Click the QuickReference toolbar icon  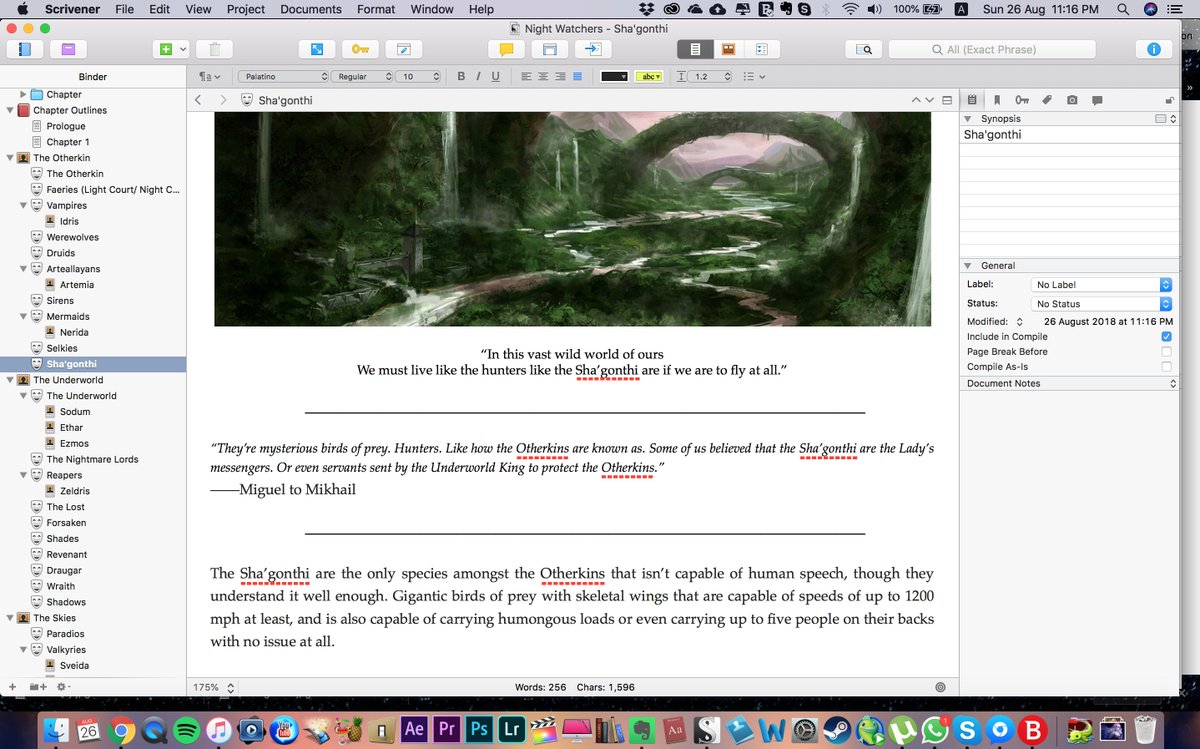[403, 49]
